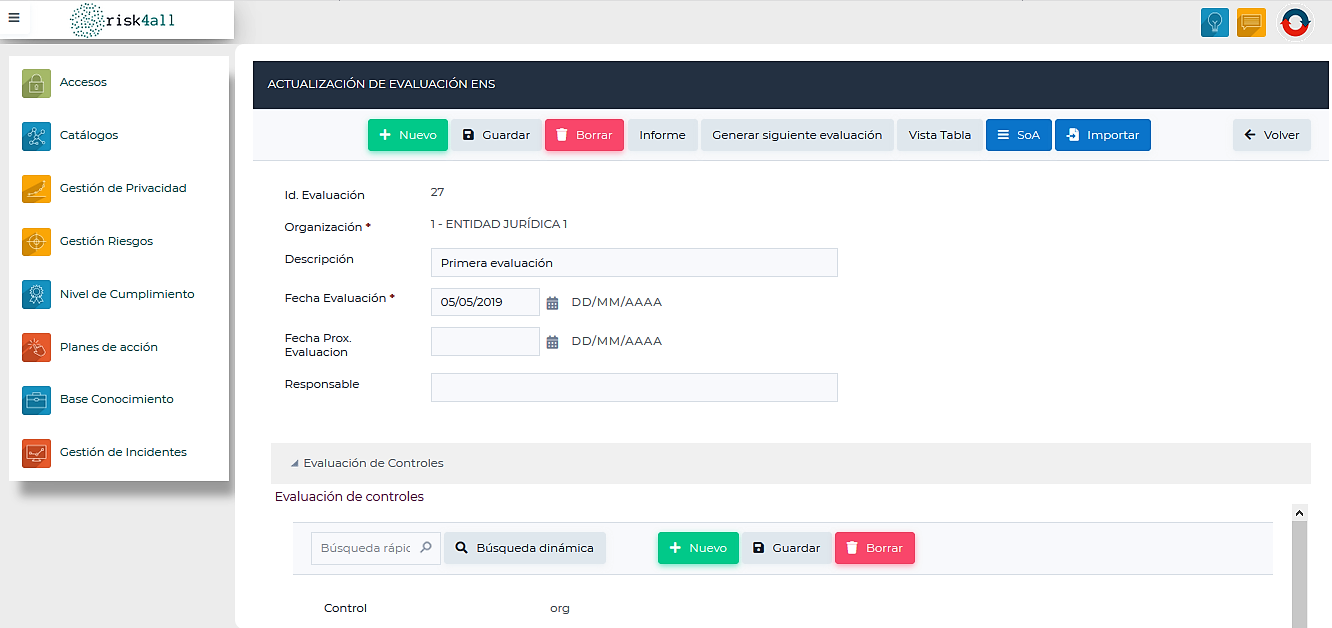Click the Gestión de Privacidad icon
Image resolution: width=1332 pixels, height=628 pixels.
pos(36,189)
